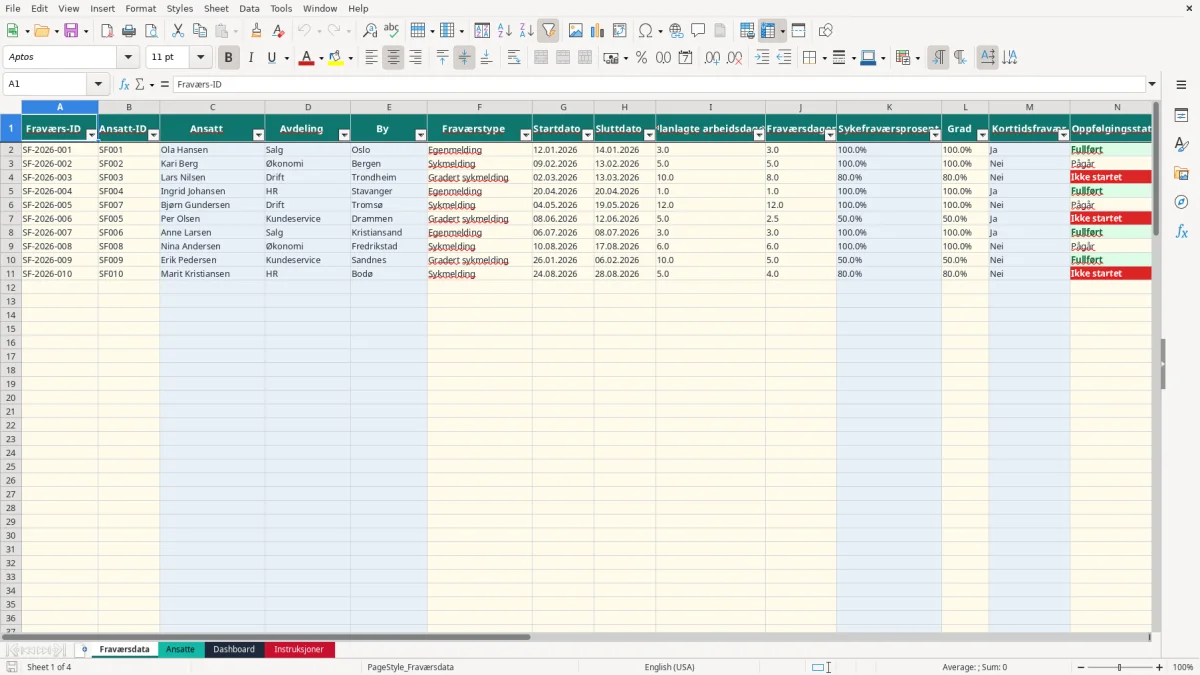Expand the formula bar arrow
1200x675 pixels.
click(1152, 85)
